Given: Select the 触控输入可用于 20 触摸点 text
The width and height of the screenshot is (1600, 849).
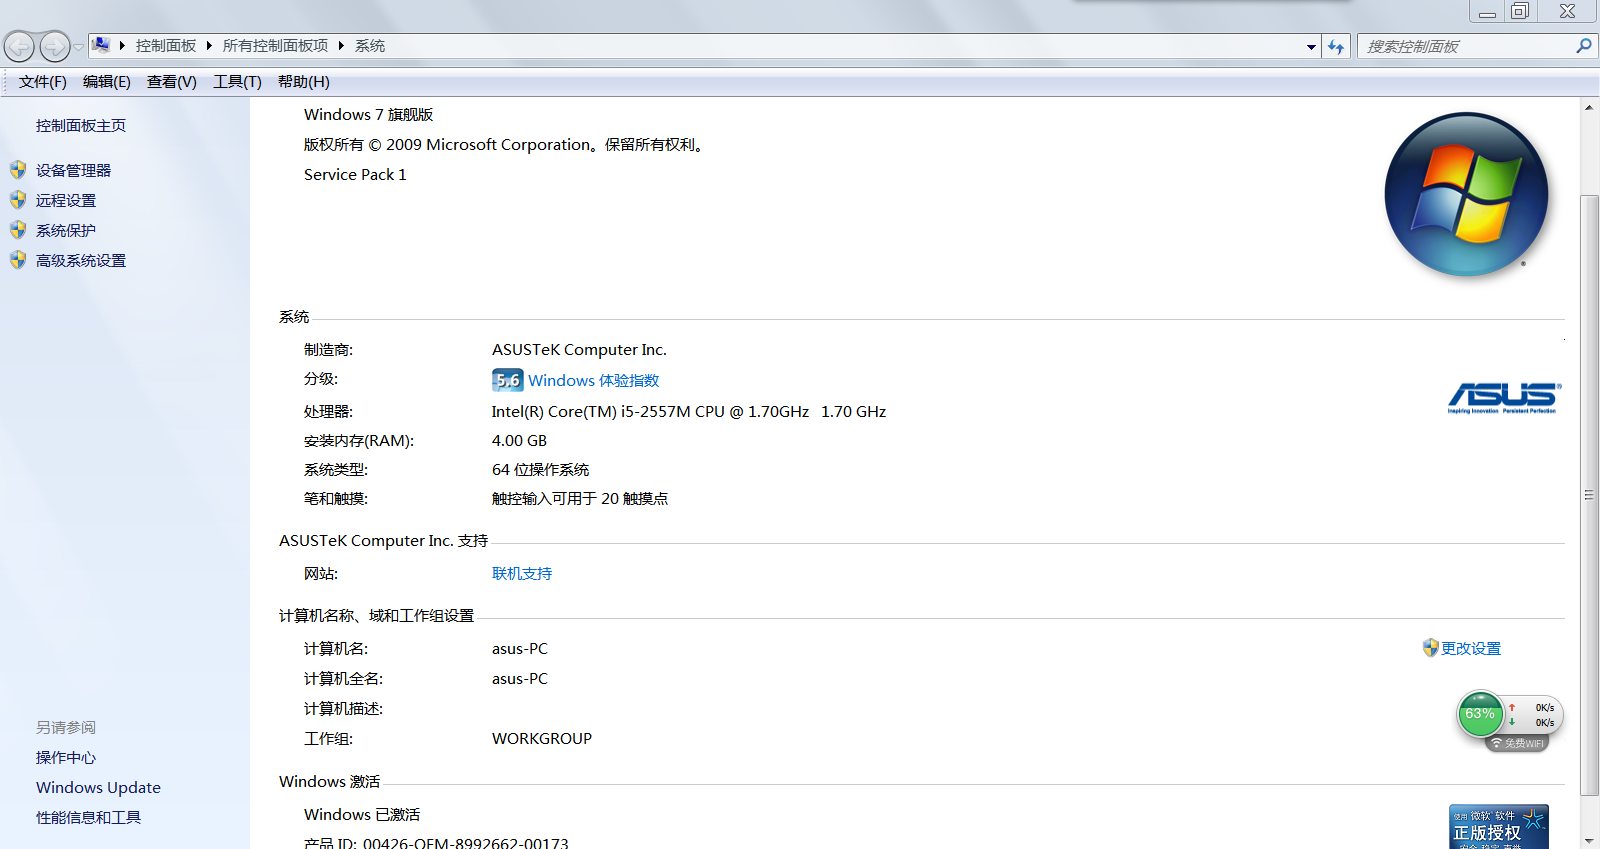Looking at the screenshot, I should 580,499.
